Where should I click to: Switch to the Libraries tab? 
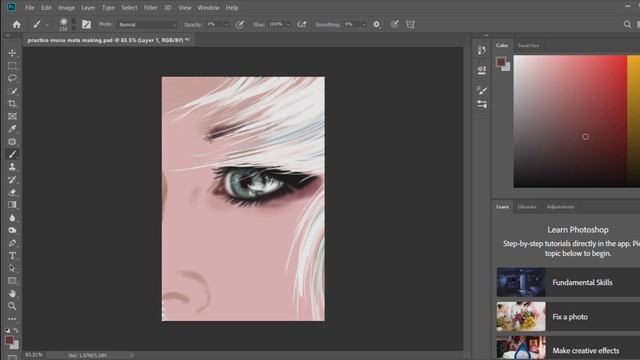click(527, 207)
